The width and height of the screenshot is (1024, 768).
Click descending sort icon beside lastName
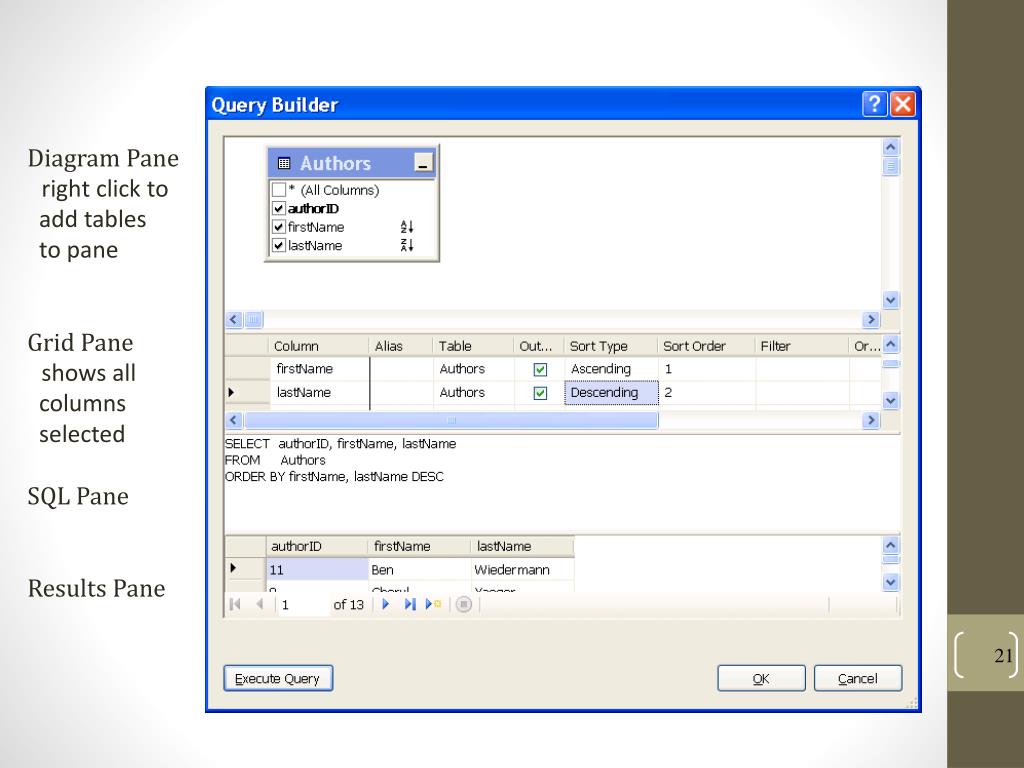(x=406, y=246)
